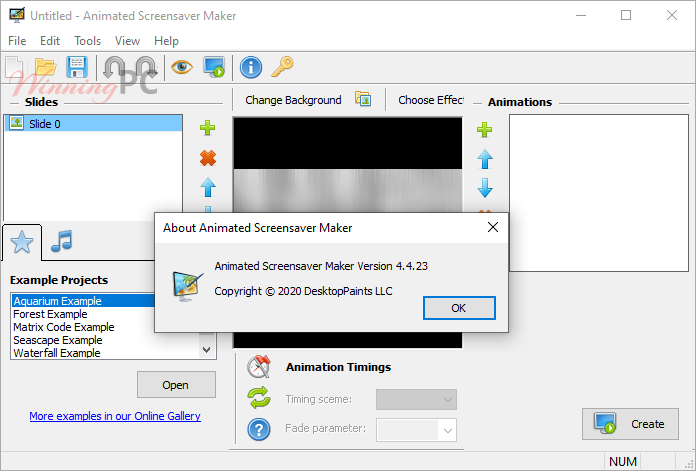Click the Choose Effect button
This screenshot has height=471, width=696.
pos(431,100)
